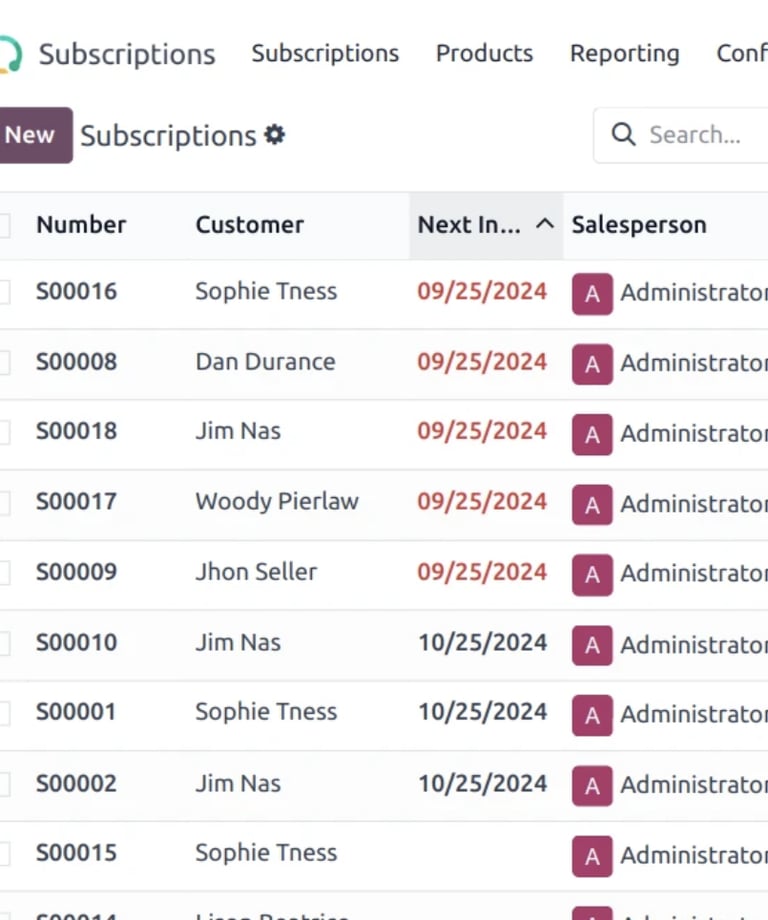The width and height of the screenshot is (768, 920).
Task: Click the Administrator avatar on row S00015
Action: pos(592,856)
